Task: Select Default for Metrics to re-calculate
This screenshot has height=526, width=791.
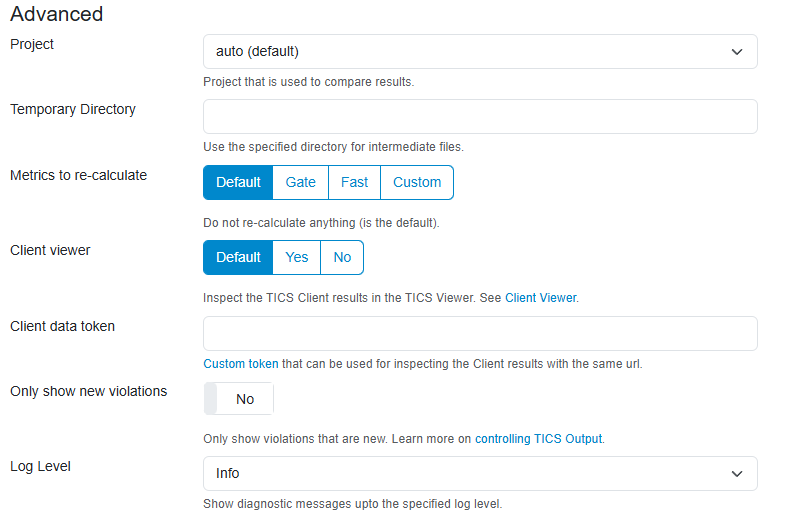Action: pos(238,182)
